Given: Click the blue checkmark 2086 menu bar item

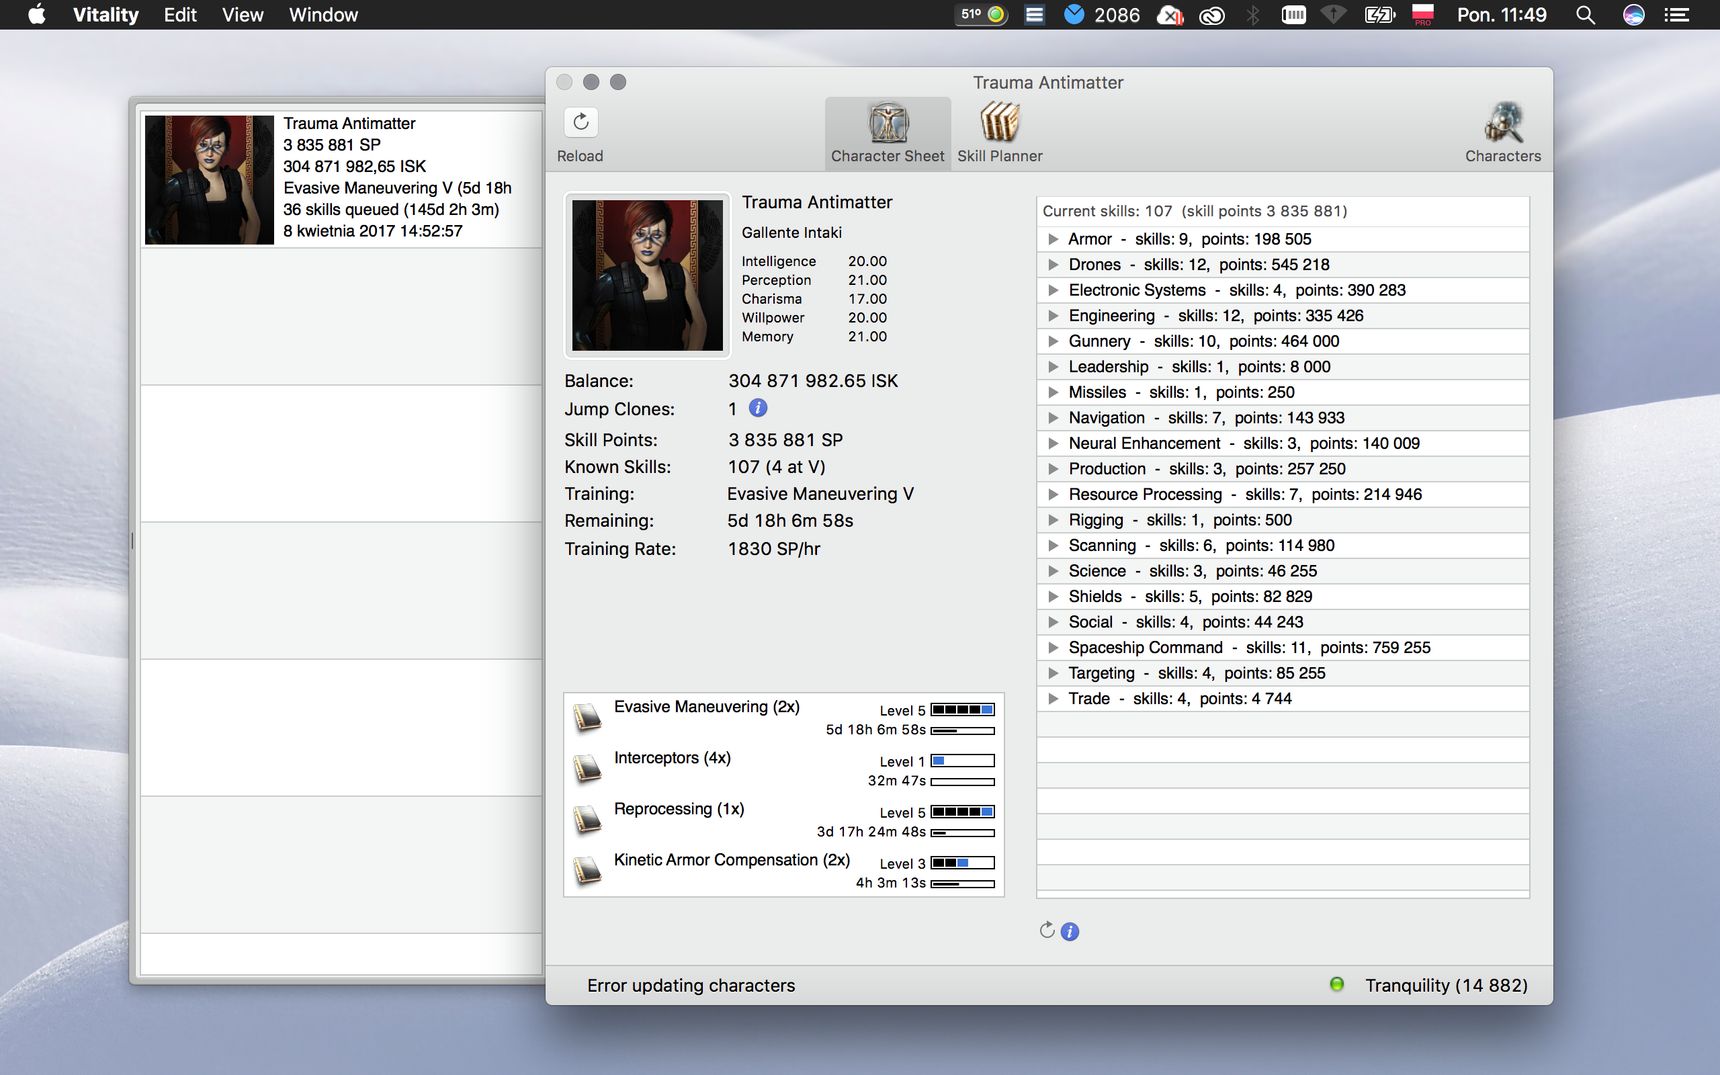Looking at the screenshot, I should (1101, 15).
